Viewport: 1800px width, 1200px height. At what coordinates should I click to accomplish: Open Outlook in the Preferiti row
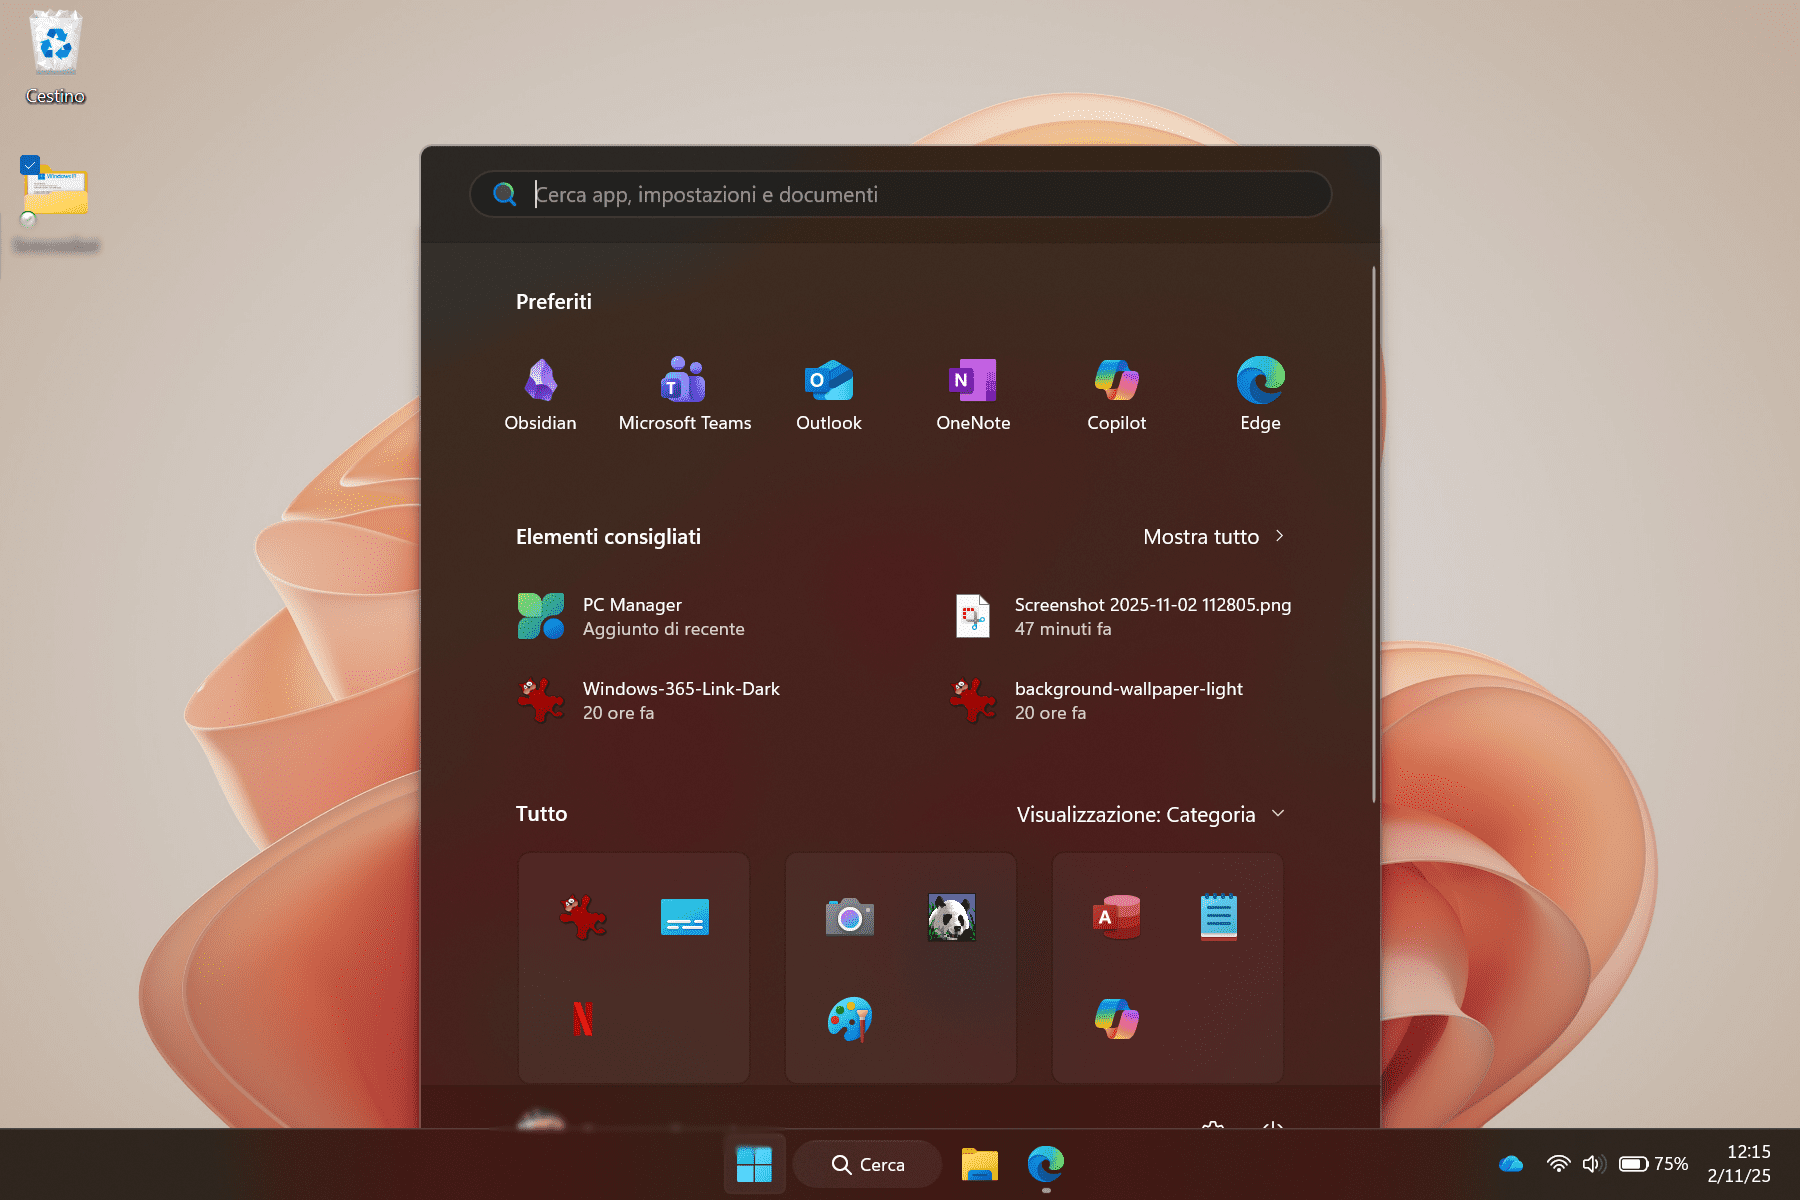828,390
